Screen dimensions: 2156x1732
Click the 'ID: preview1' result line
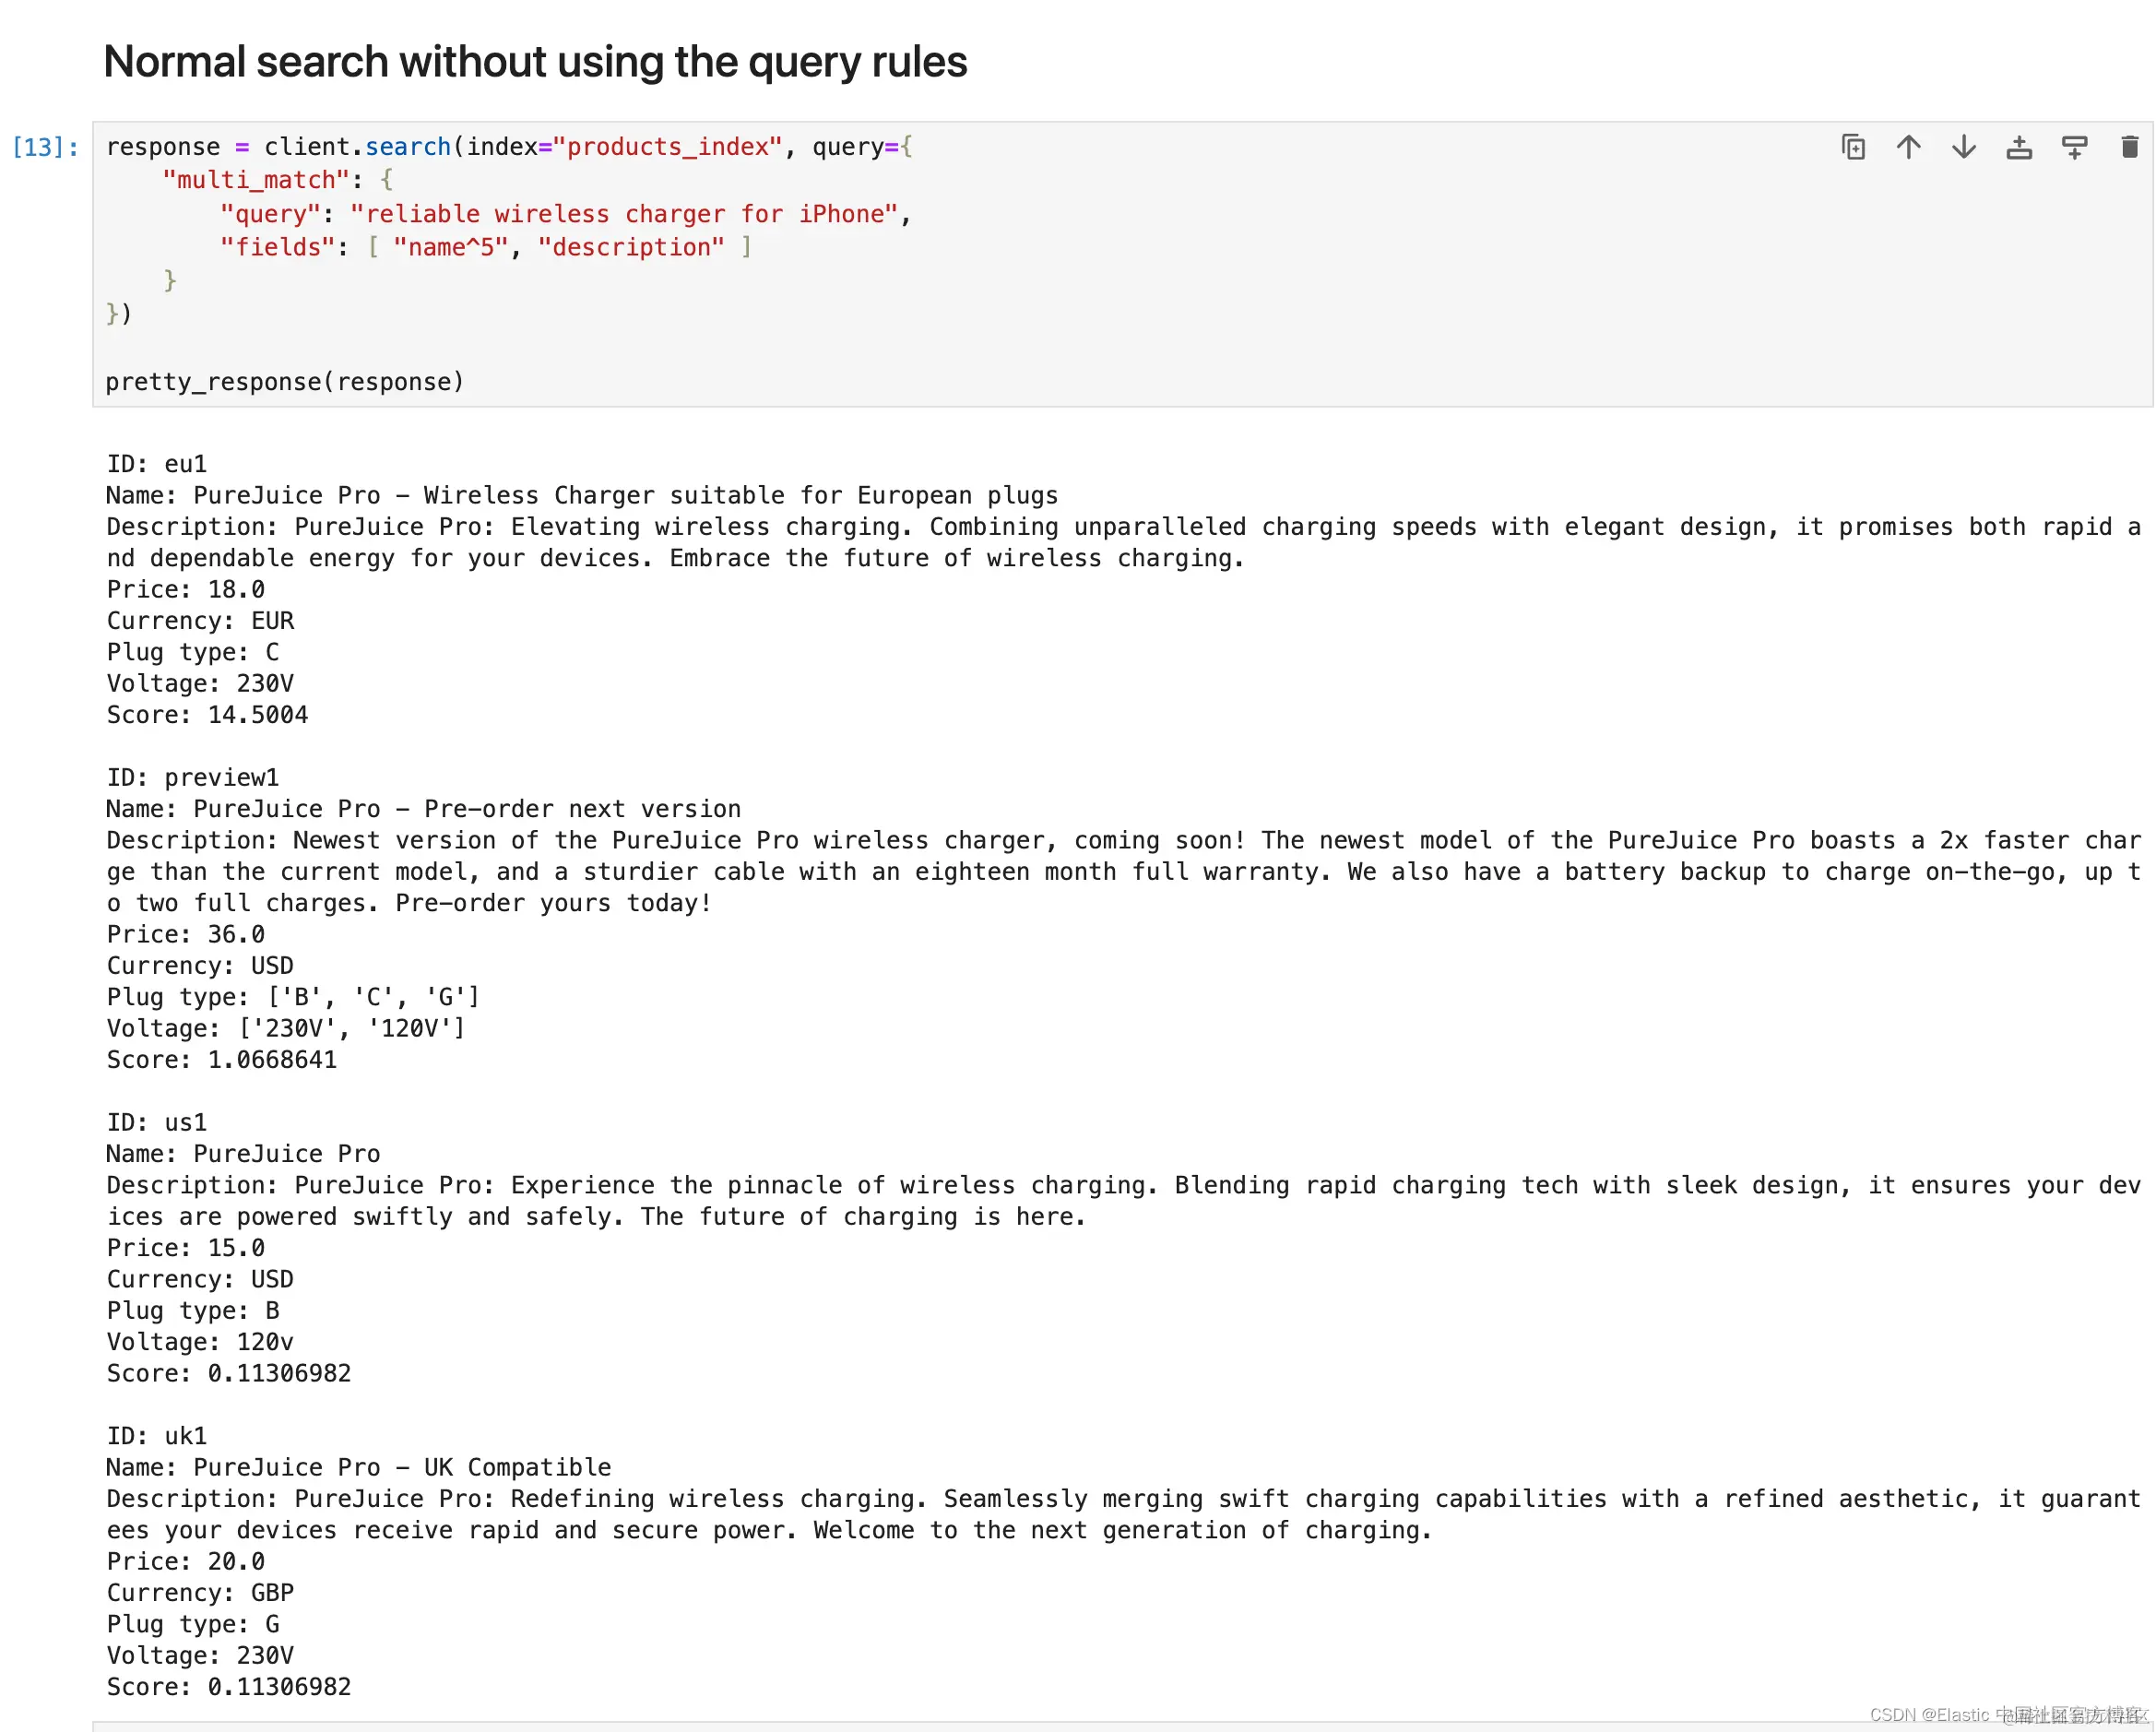pyautogui.click(x=193, y=777)
